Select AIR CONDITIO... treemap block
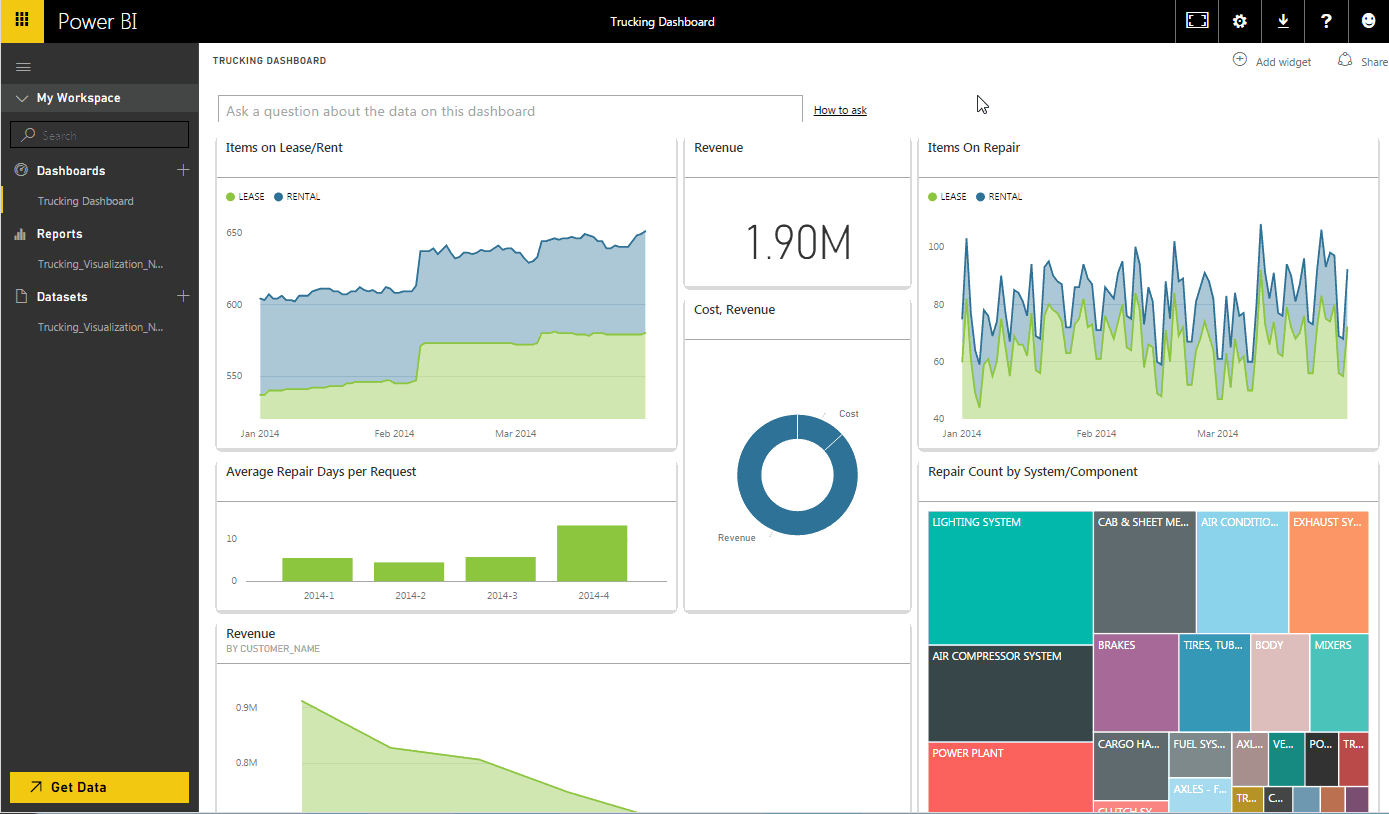The image size is (1389, 814). (1242, 572)
